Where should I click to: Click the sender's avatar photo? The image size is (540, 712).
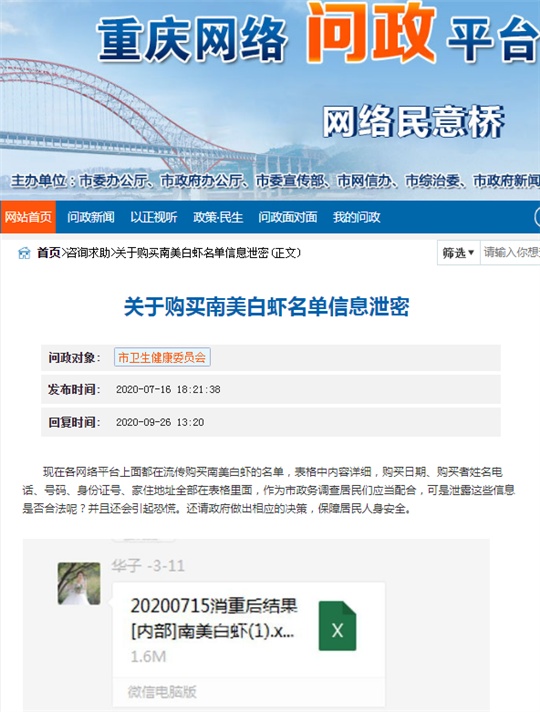tap(79, 583)
